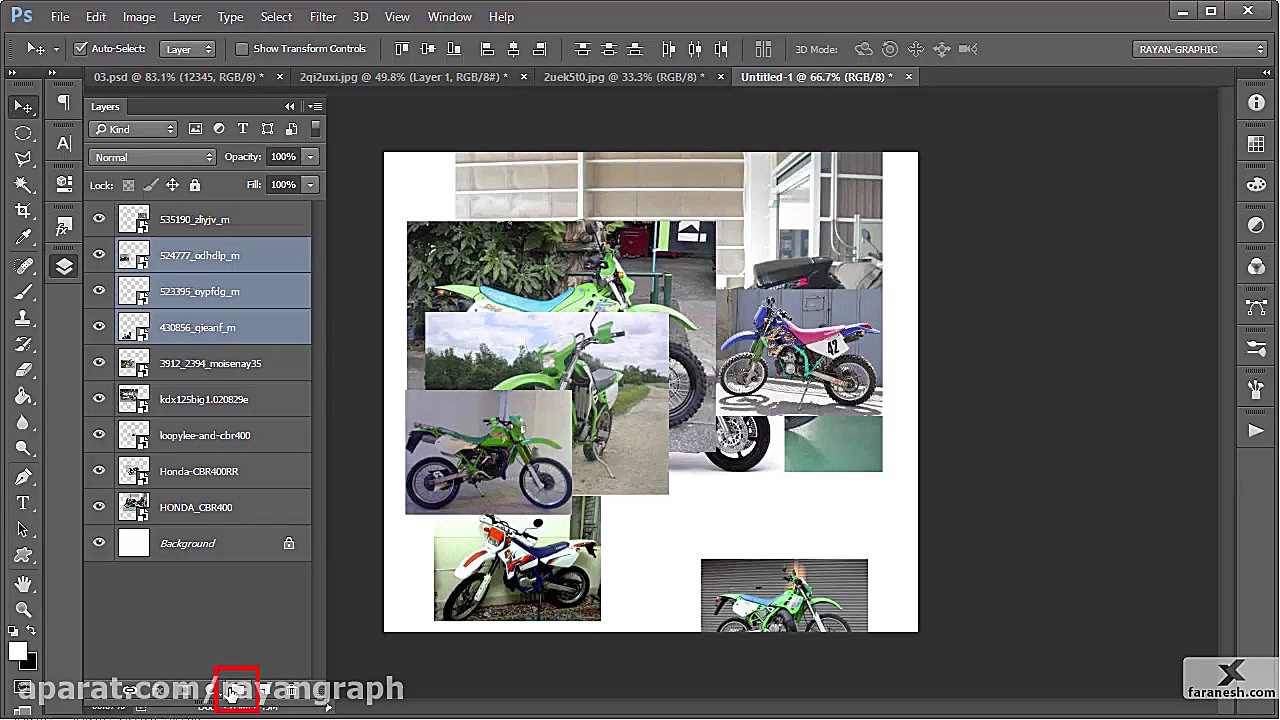Image resolution: width=1280 pixels, height=720 pixels.
Task: Select the Eyedropper tool
Action: coord(23,237)
